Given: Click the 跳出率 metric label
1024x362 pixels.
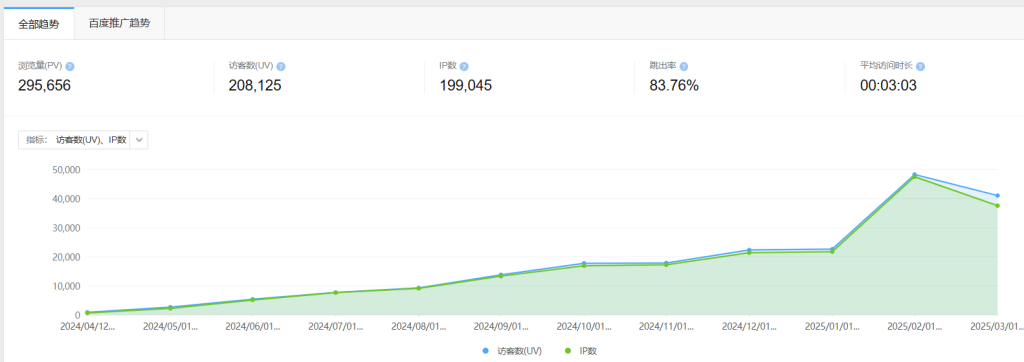Looking at the screenshot, I should click(x=662, y=67).
